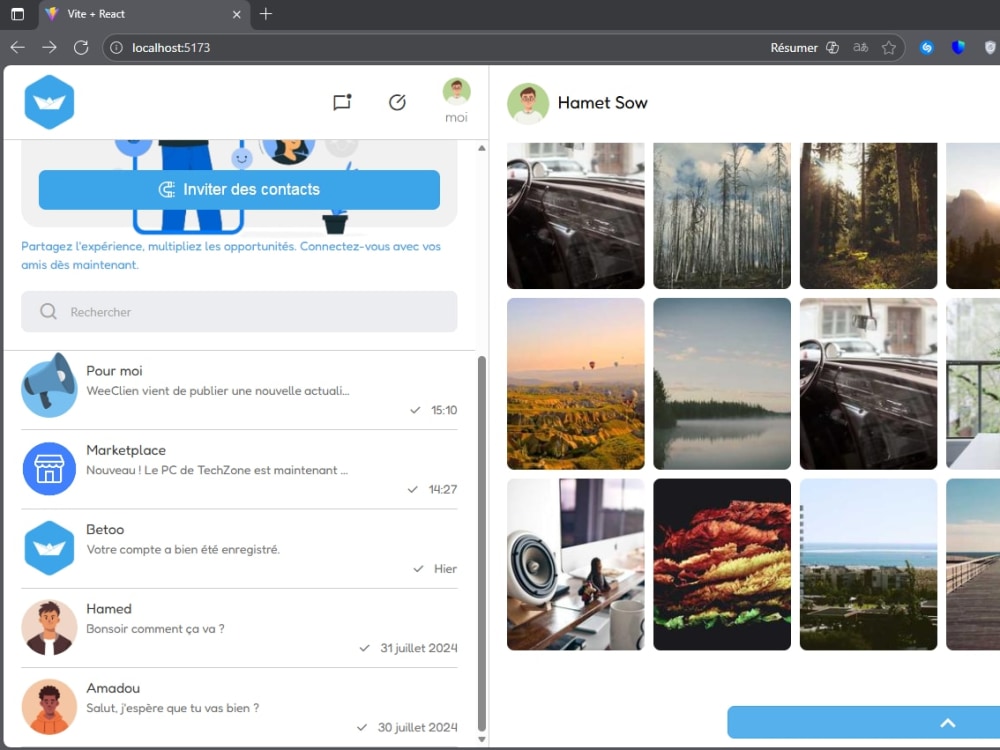
Task: Open the tab actions icon at the top left
Action: click(x=18, y=14)
